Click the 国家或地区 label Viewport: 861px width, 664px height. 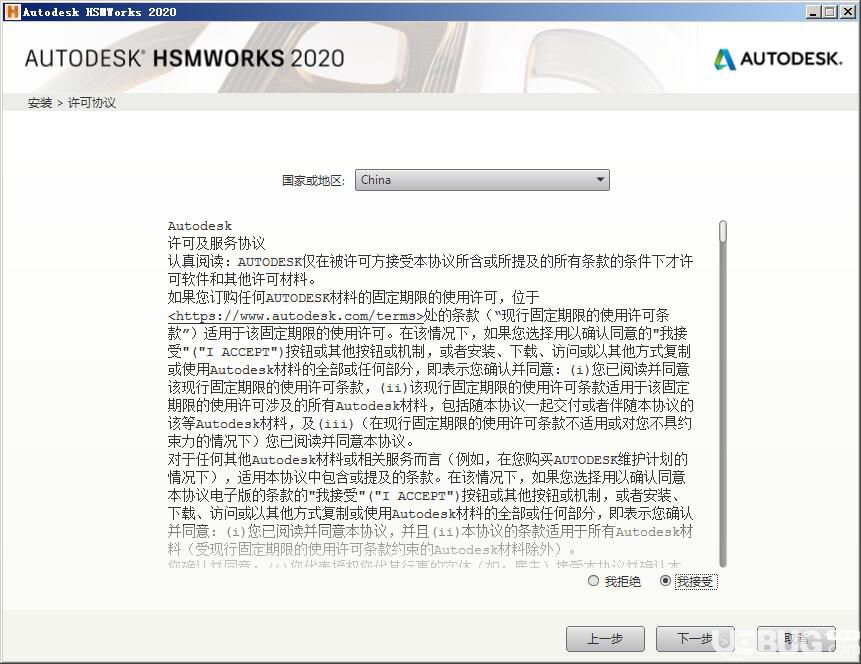pos(313,180)
